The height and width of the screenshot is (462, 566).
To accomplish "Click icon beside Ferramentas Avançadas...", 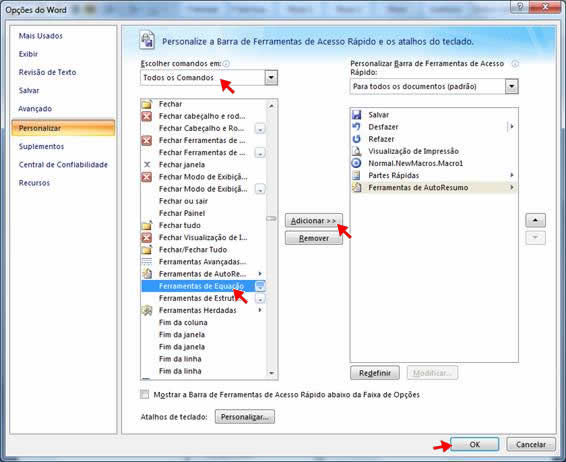I will pos(147,262).
